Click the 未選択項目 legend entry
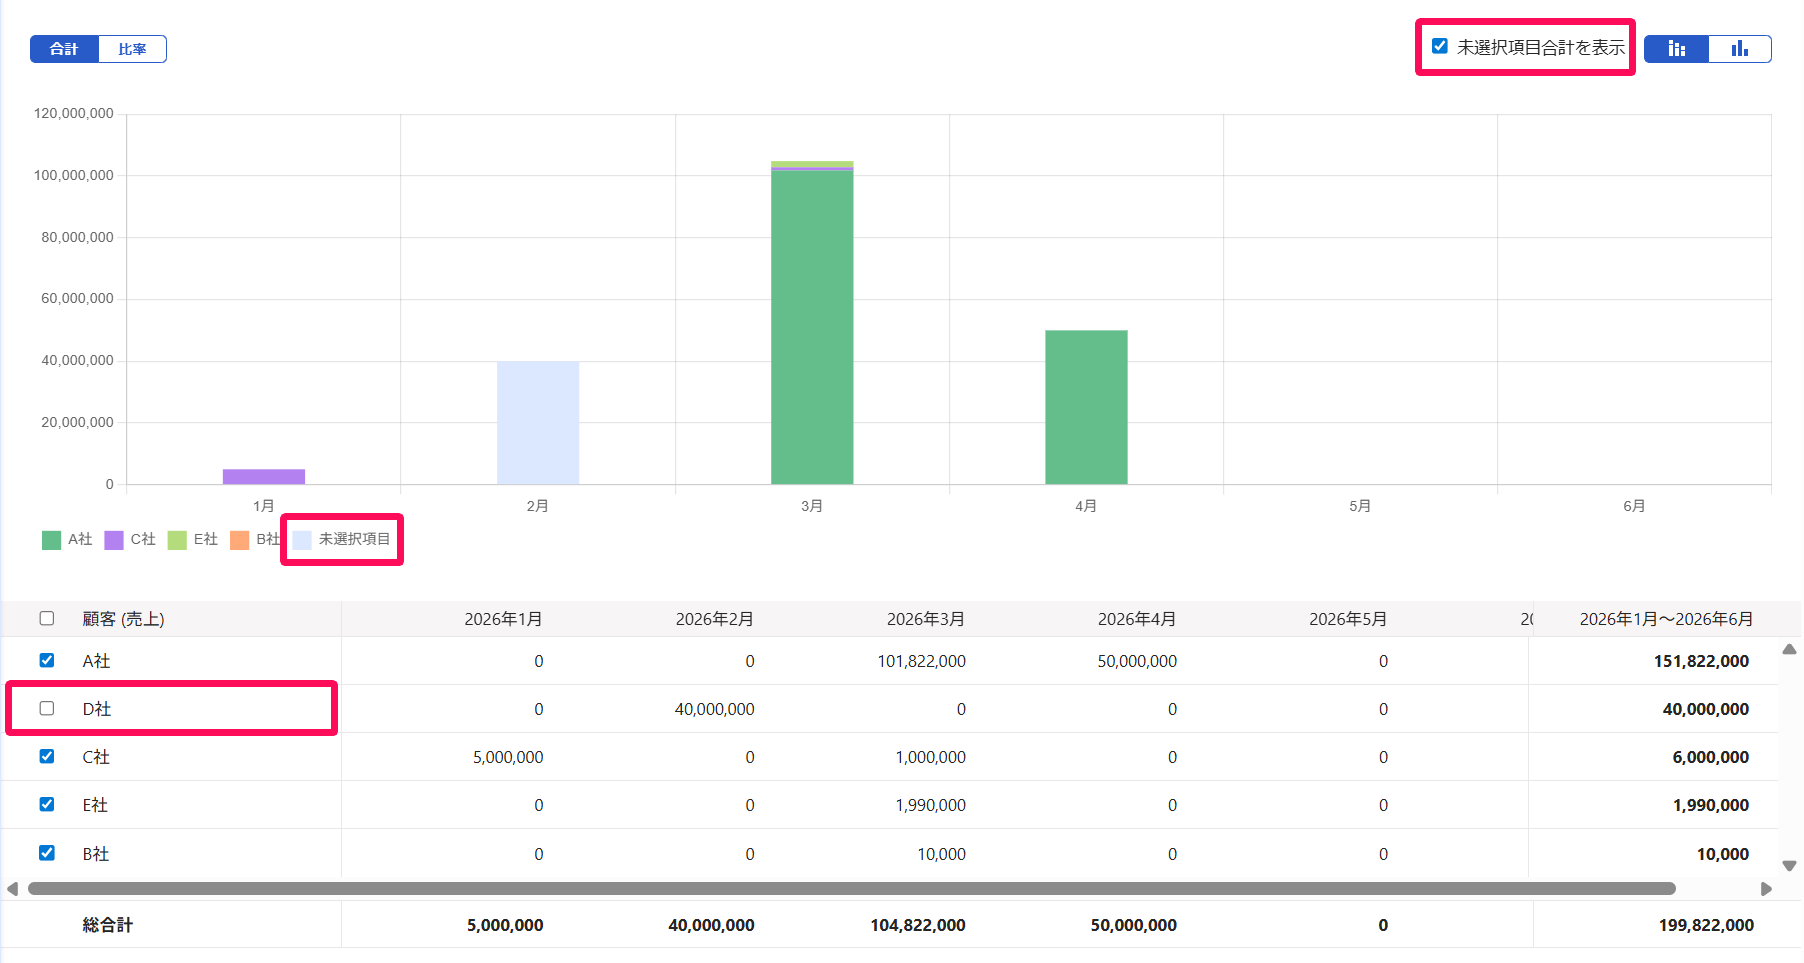Screen dimensions: 1804x963 pyautogui.click(x=342, y=540)
